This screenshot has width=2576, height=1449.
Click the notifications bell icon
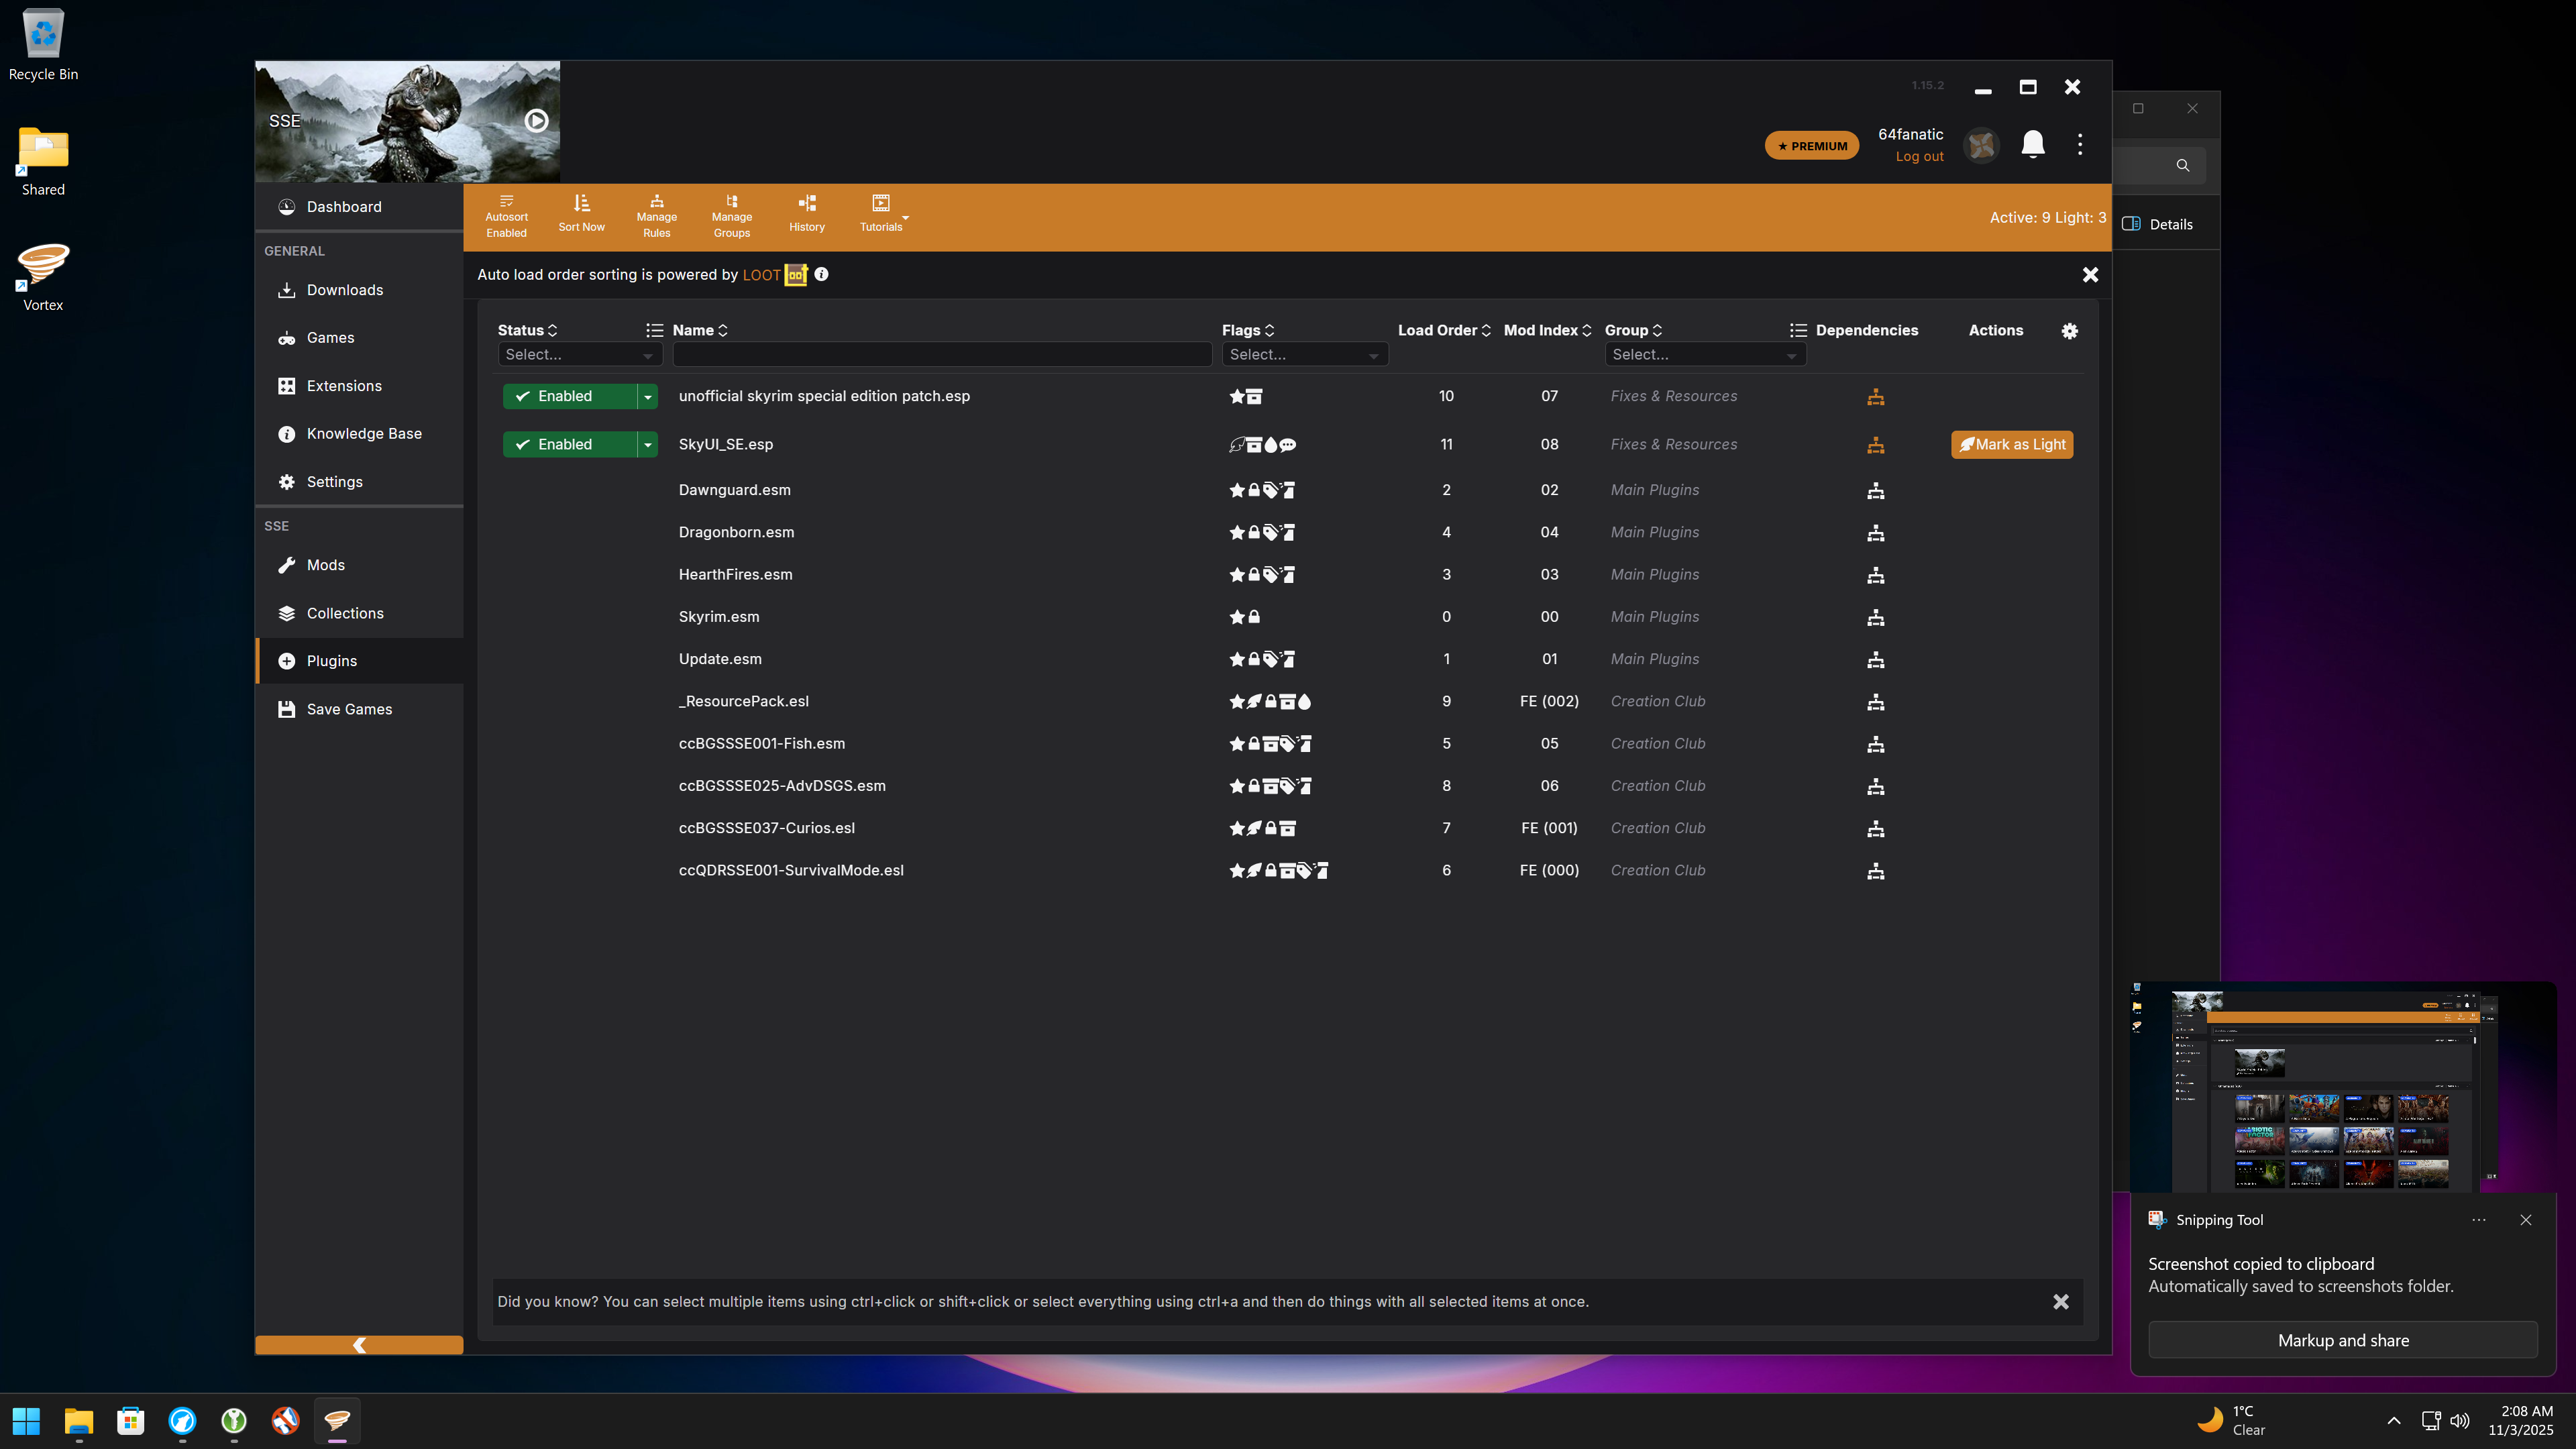click(2032, 145)
